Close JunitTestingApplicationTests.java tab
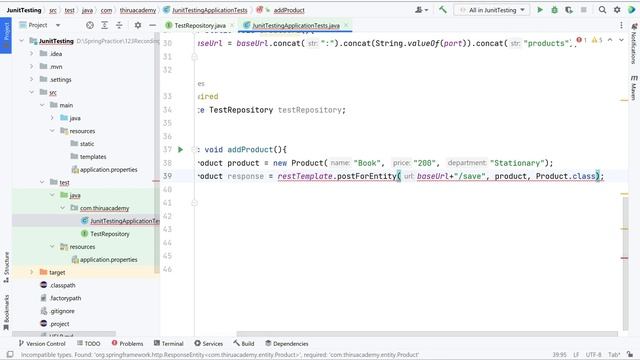The height and width of the screenshot is (360, 640). click(346, 25)
